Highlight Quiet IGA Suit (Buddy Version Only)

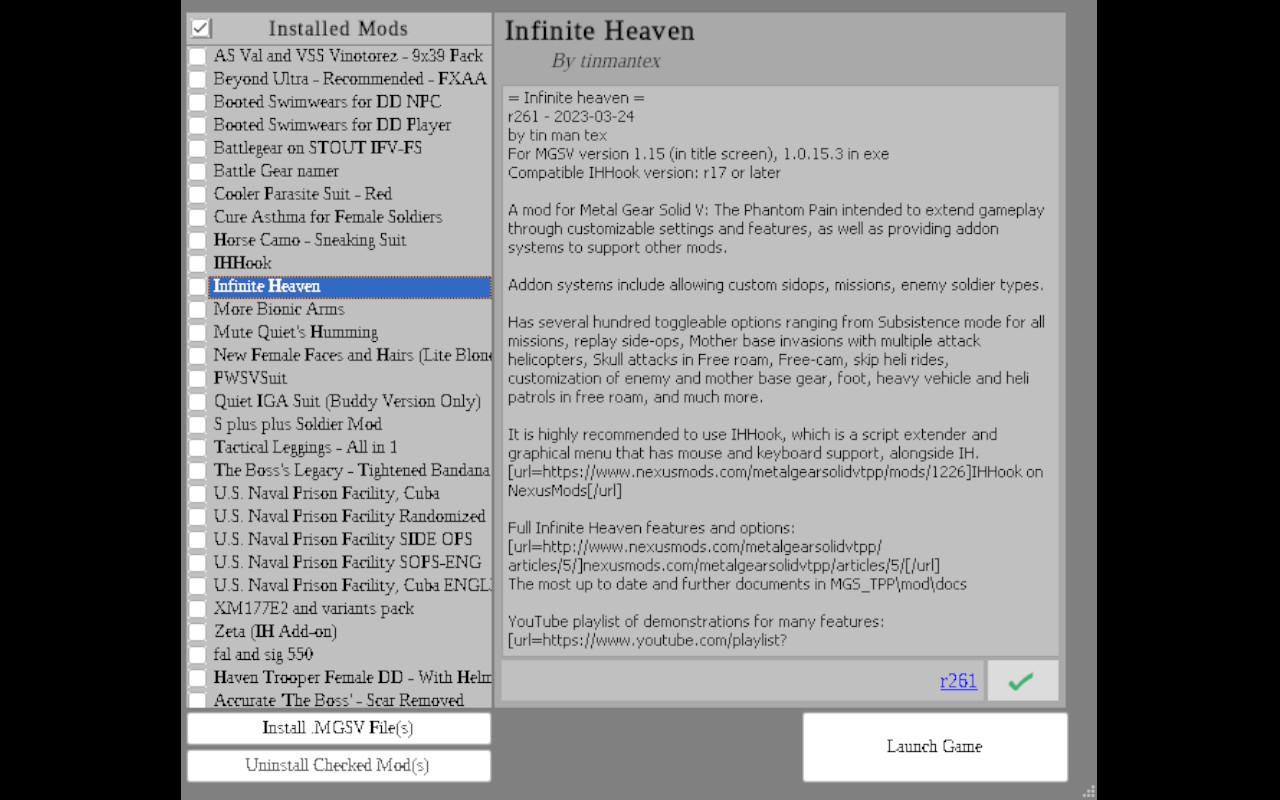click(347, 401)
